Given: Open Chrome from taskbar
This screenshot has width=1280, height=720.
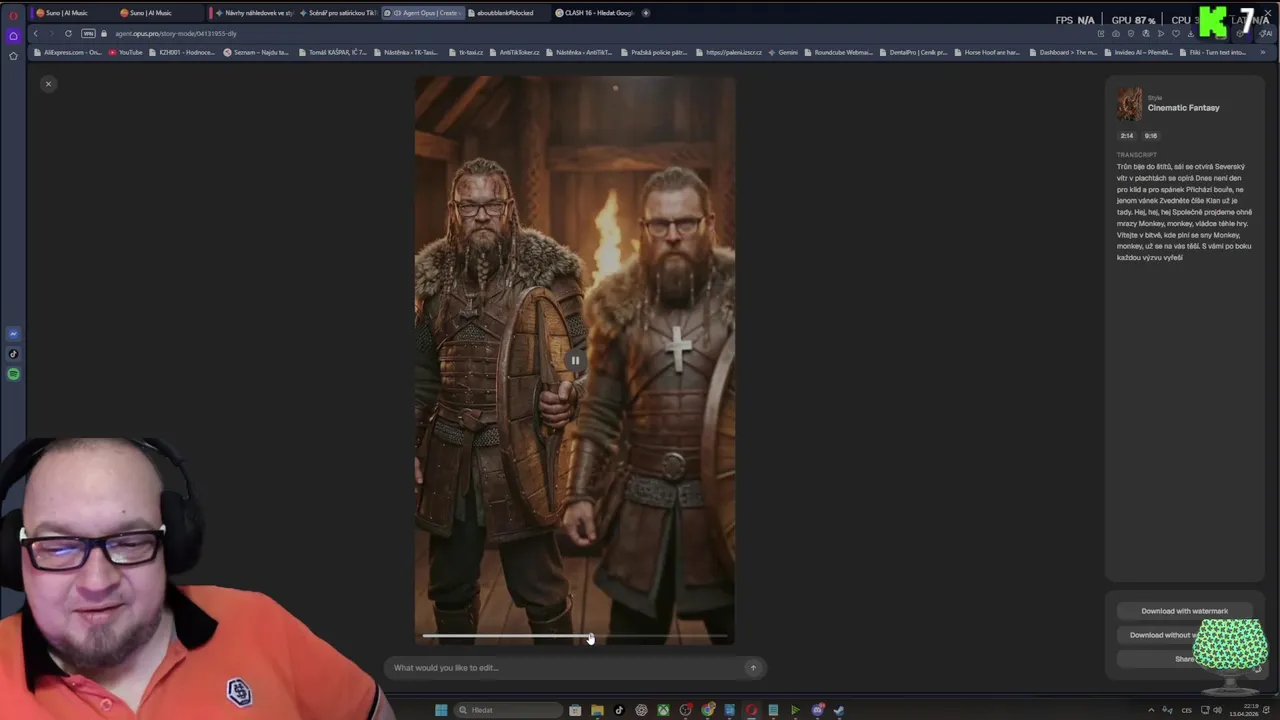Looking at the screenshot, I should pos(708,710).
